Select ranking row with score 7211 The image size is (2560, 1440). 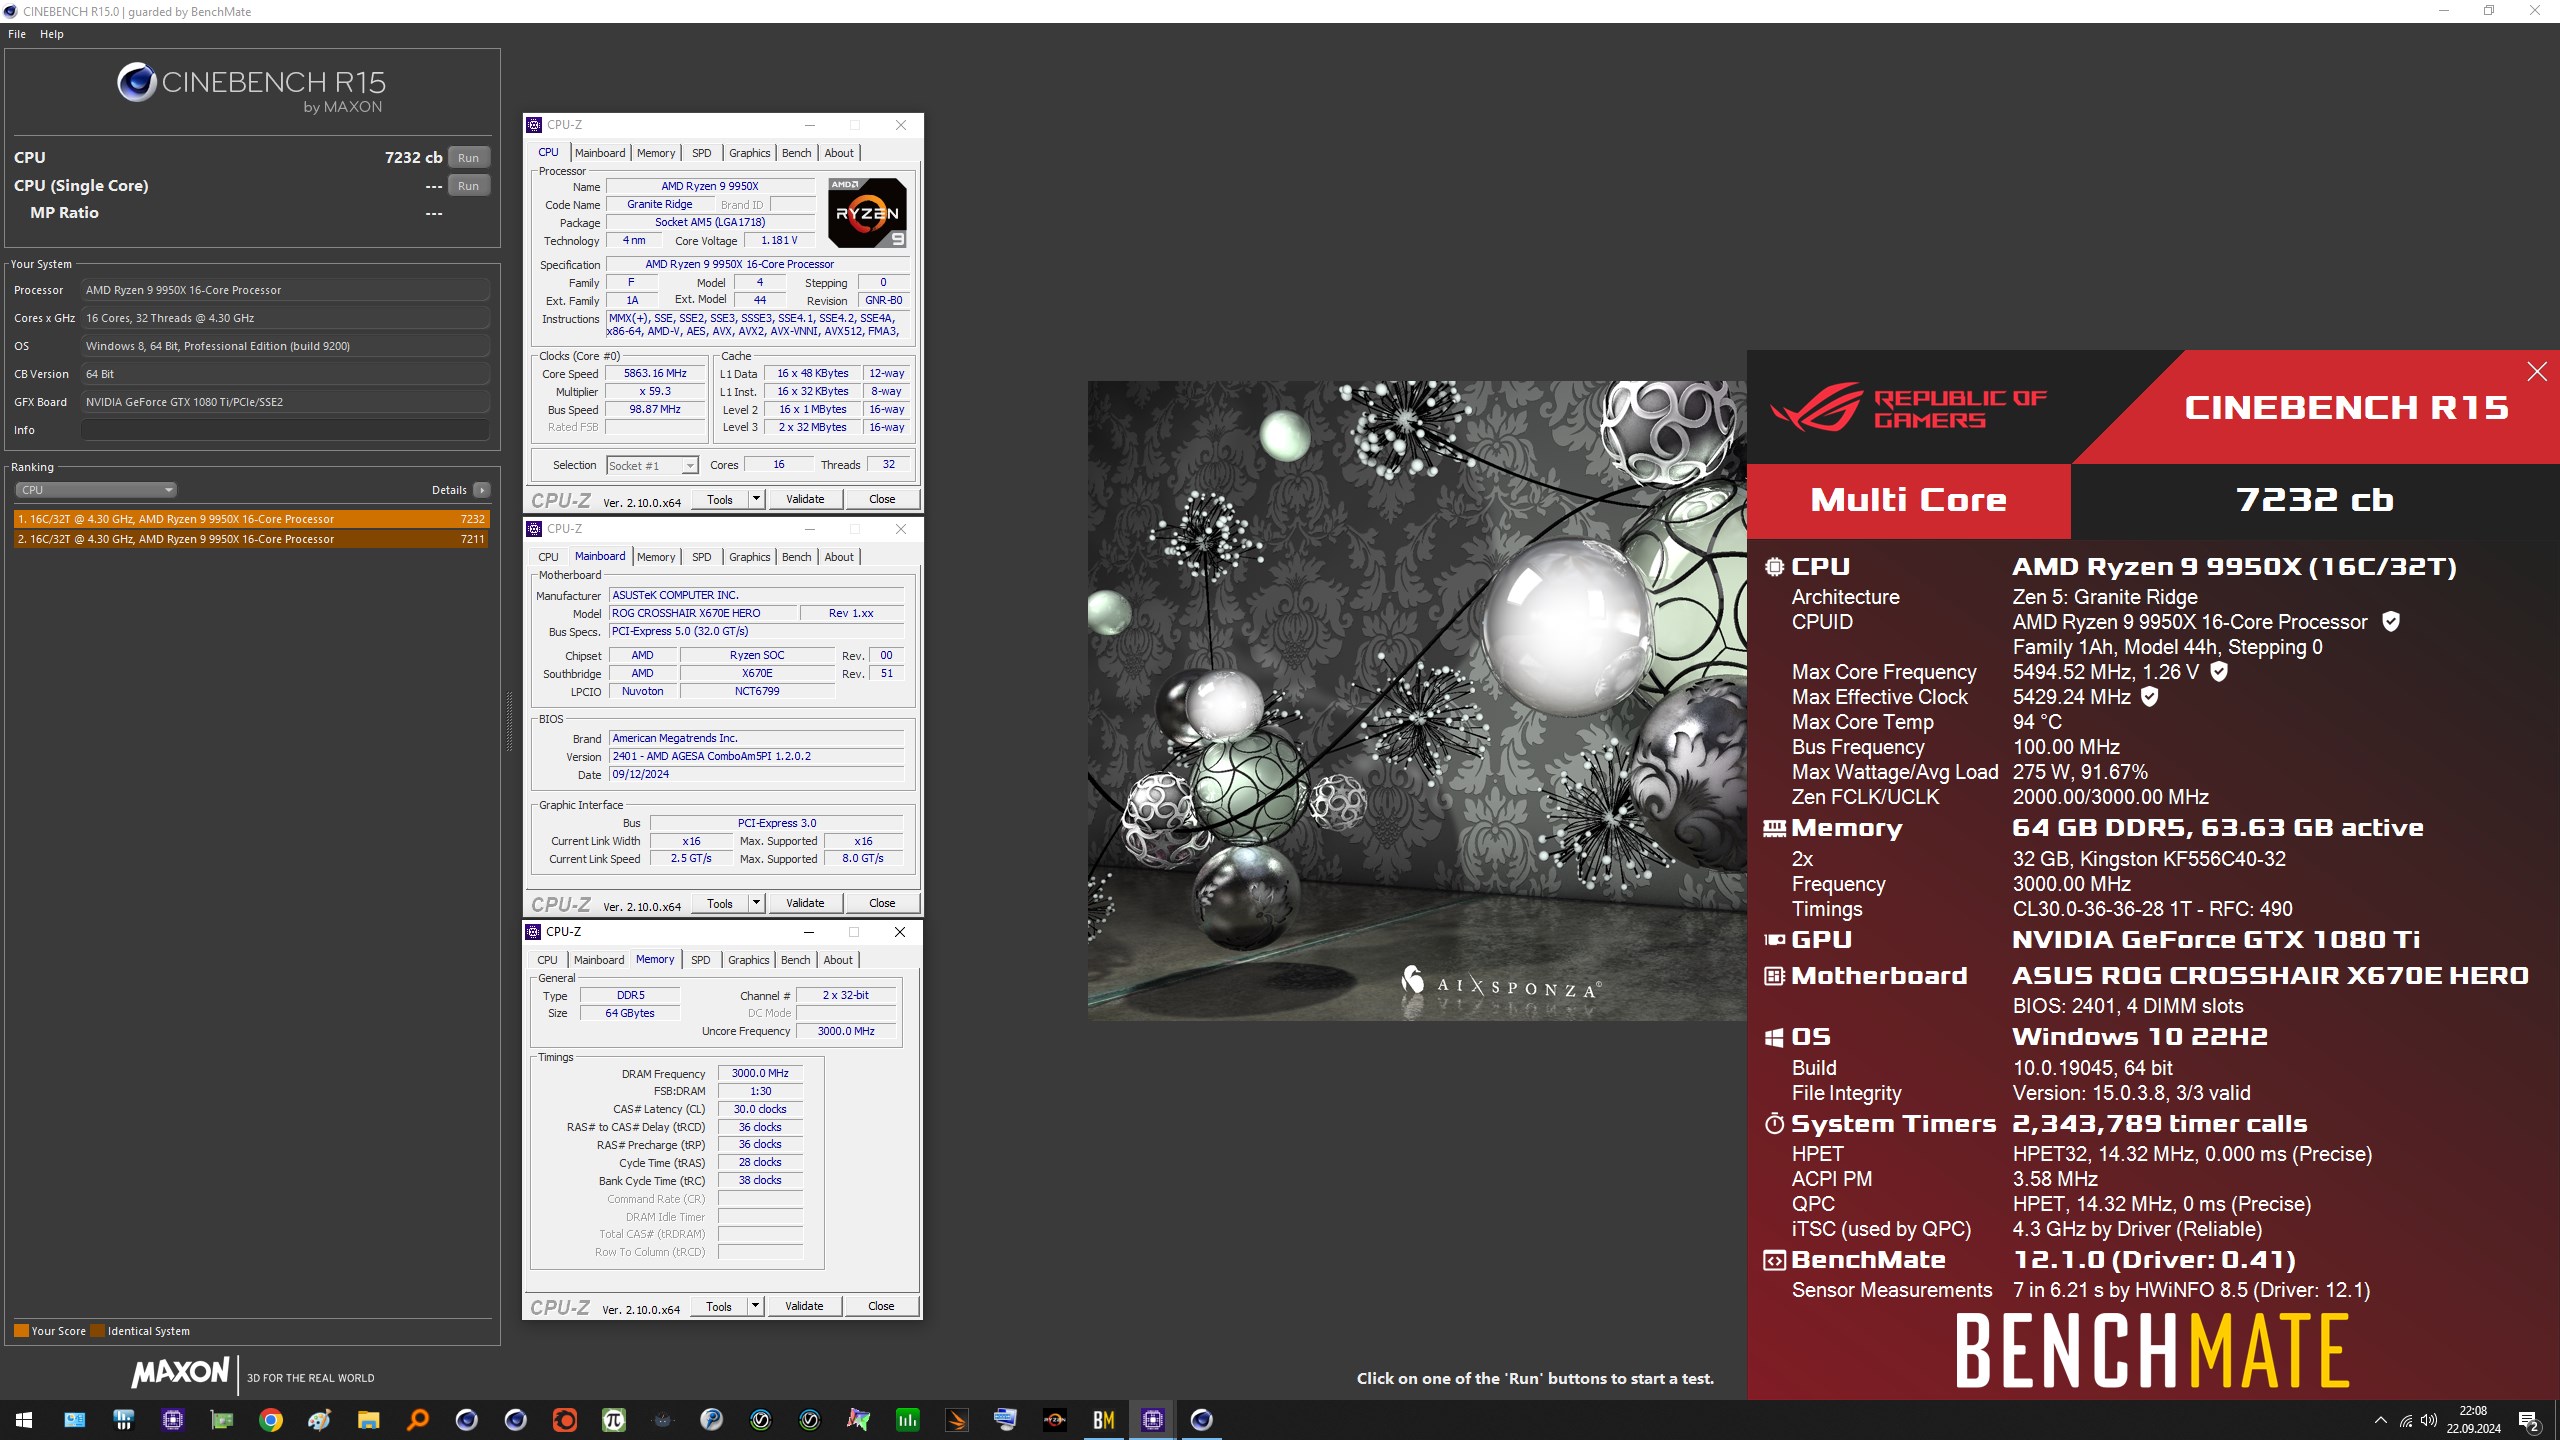pos(251,539)
